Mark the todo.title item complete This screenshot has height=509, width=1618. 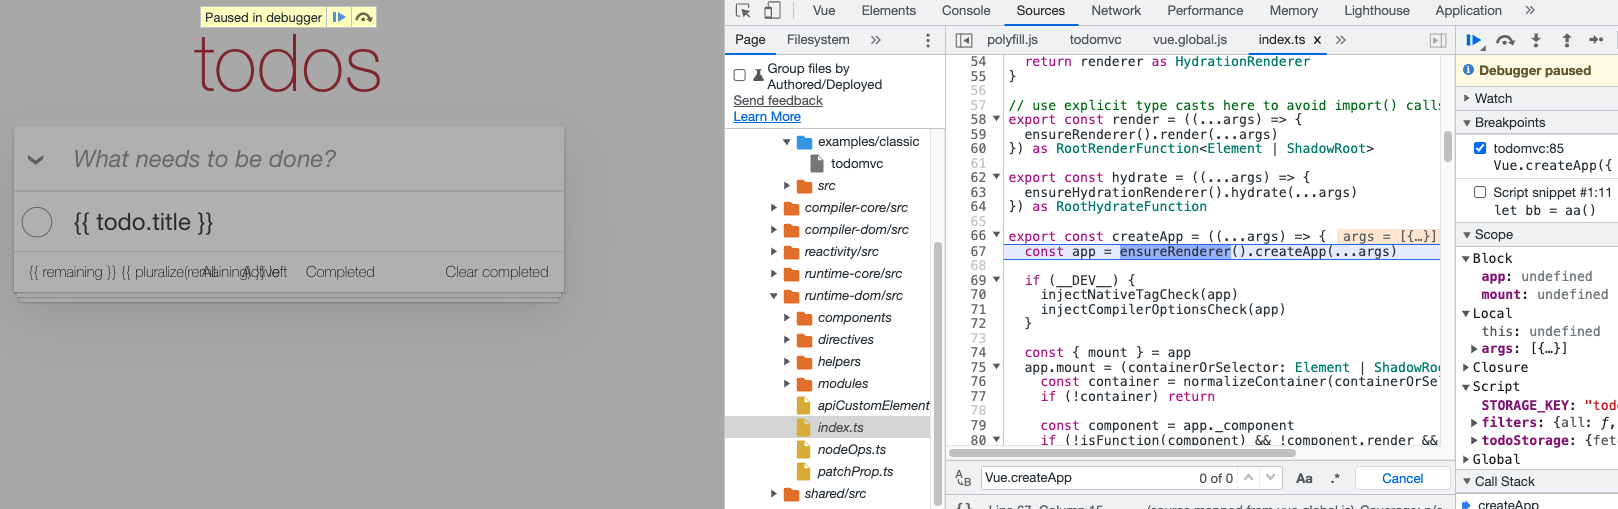pyautogui.click(x=37, y=222)
